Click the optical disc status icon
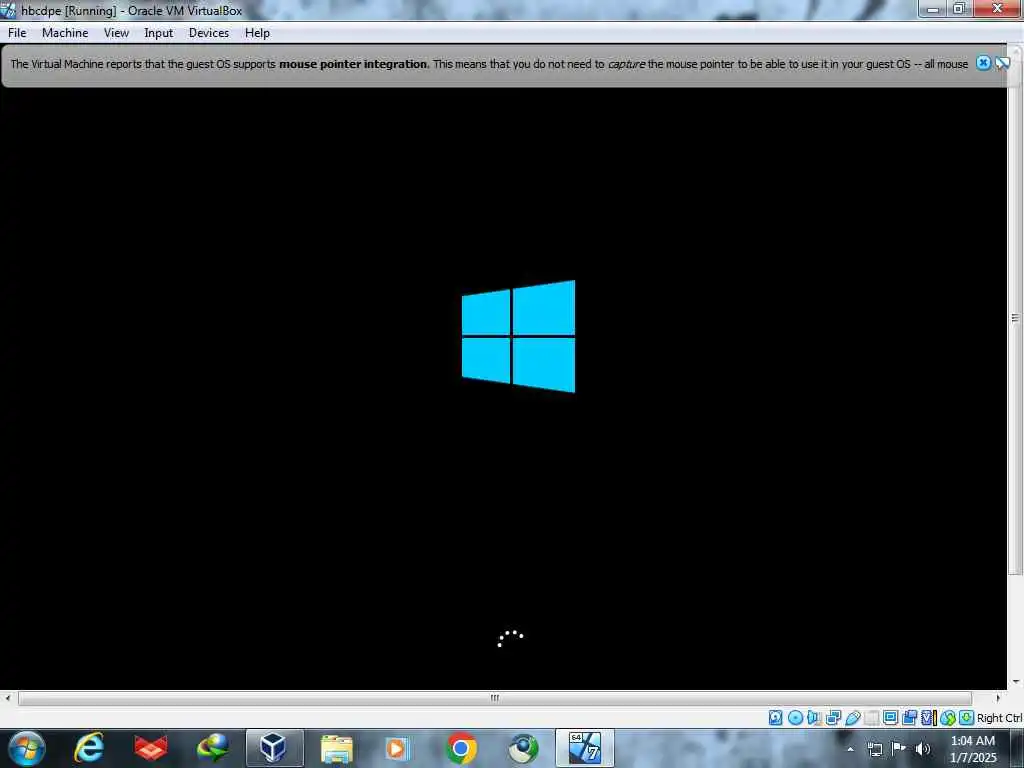Screen dimensions: 1024x768 click(x=795, y=718)
